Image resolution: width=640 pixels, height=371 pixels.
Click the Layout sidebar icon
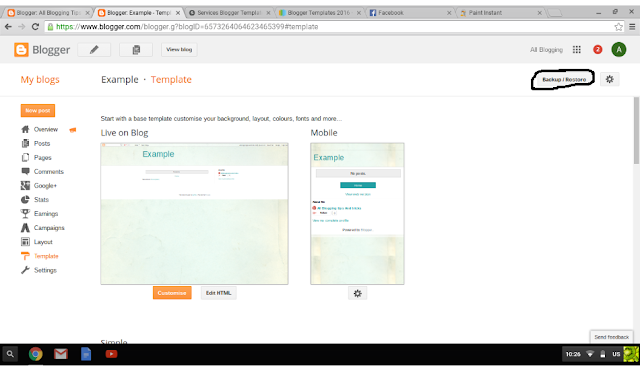coord(25,242)
